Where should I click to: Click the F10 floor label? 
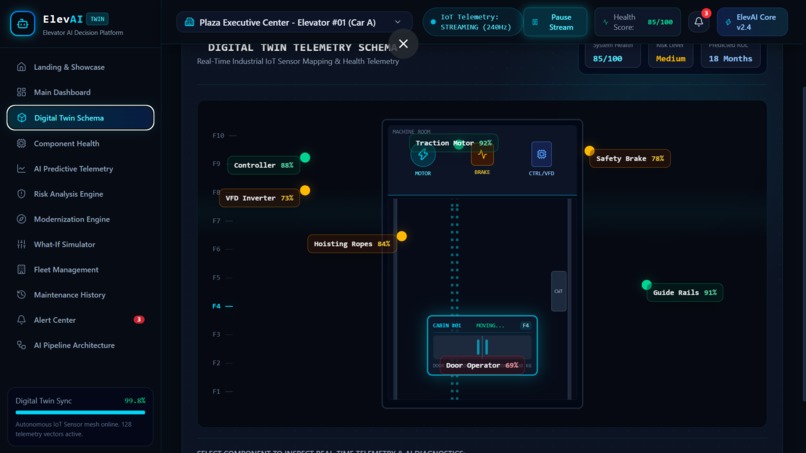[x=218, y=136]
